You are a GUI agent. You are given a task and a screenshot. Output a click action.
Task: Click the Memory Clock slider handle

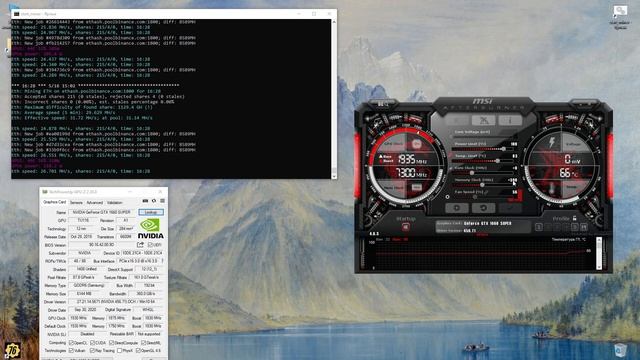point(482,185)
